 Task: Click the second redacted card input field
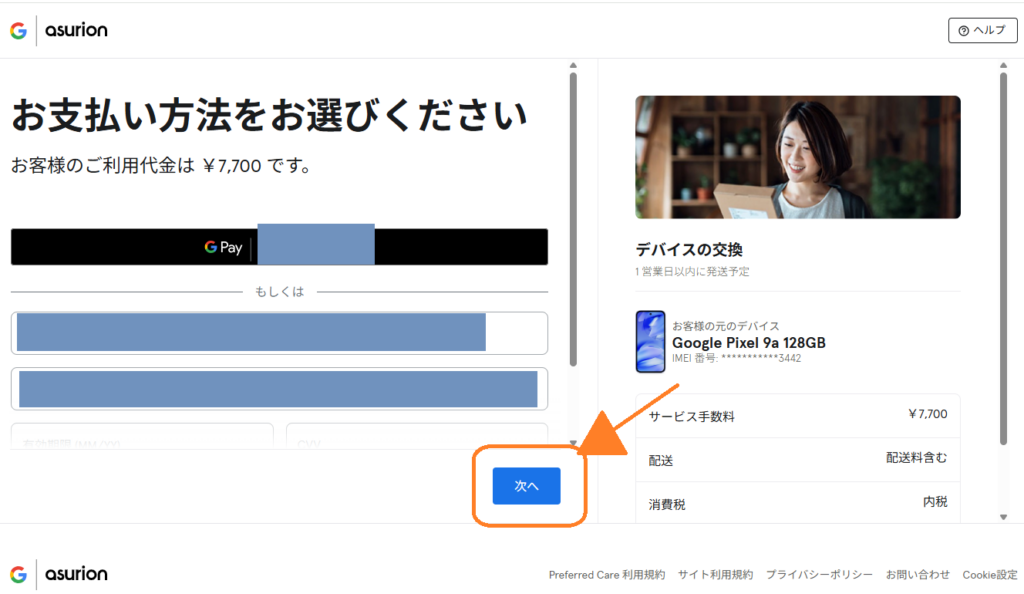tap(279, 389)
